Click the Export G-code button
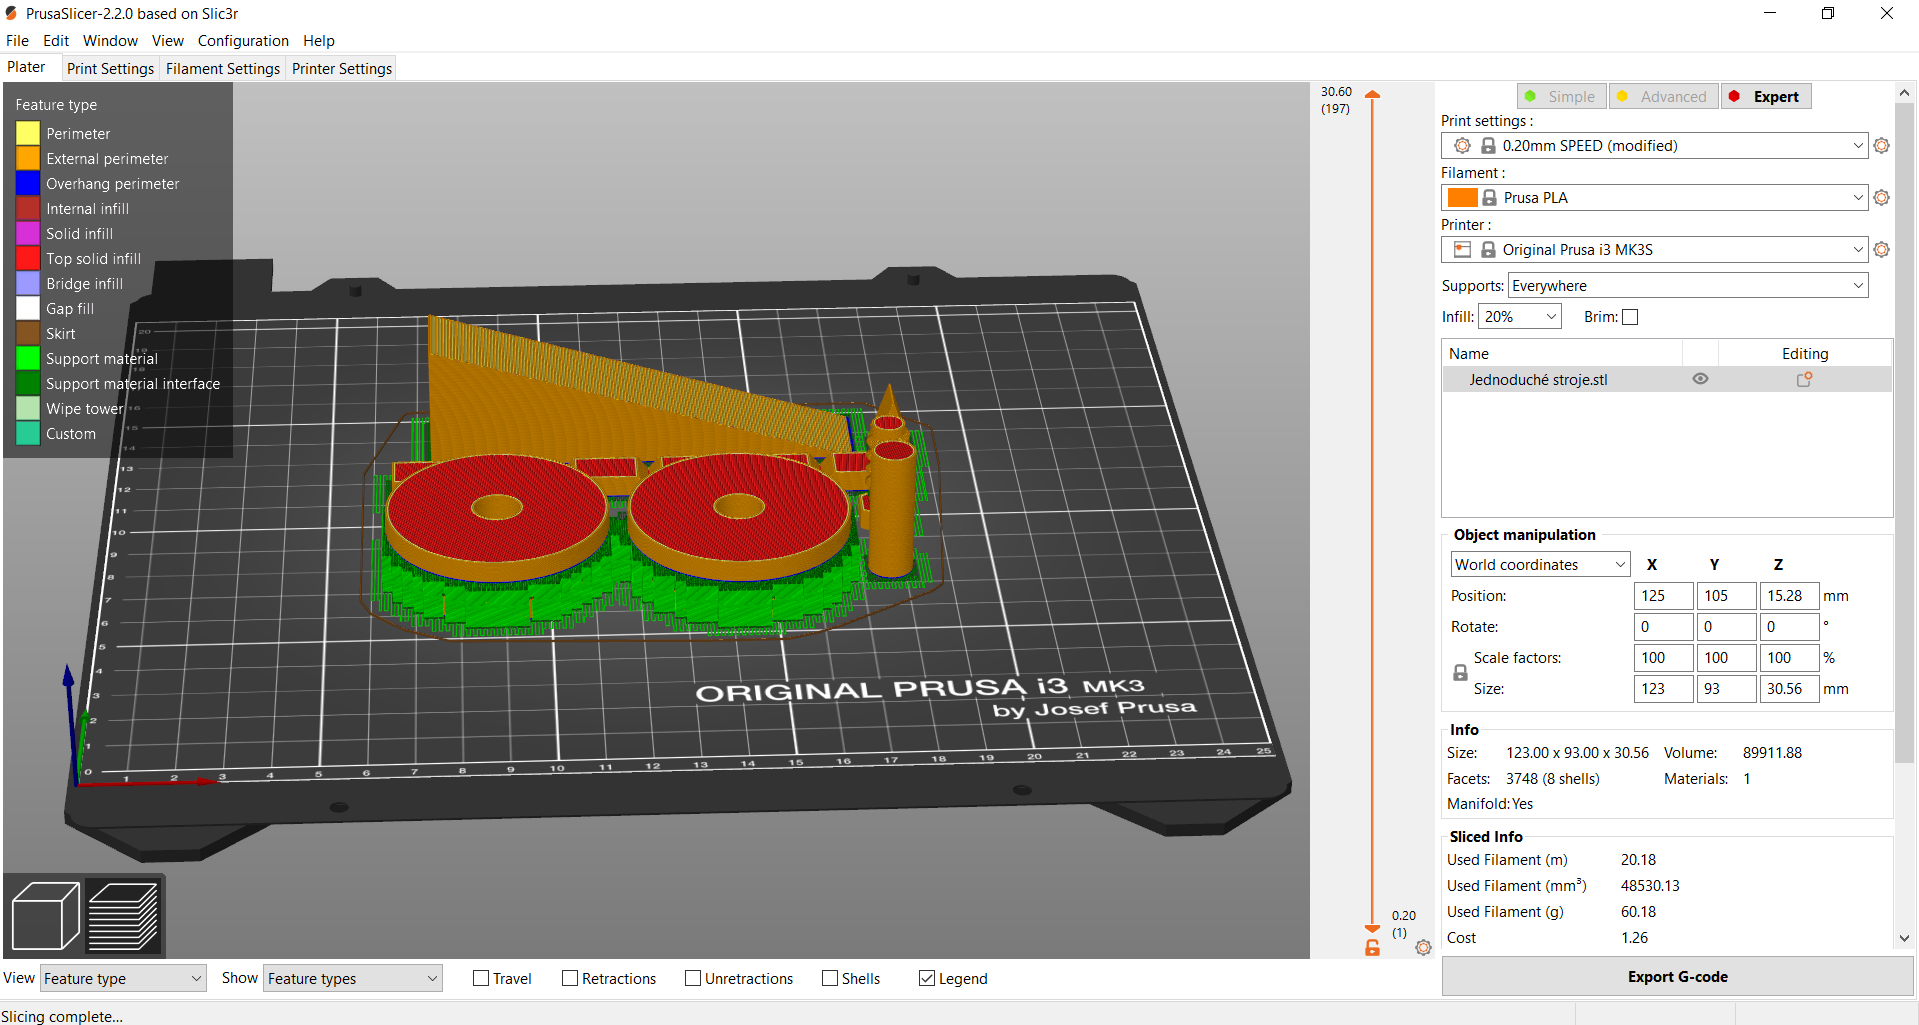 tap(1677, 977)
